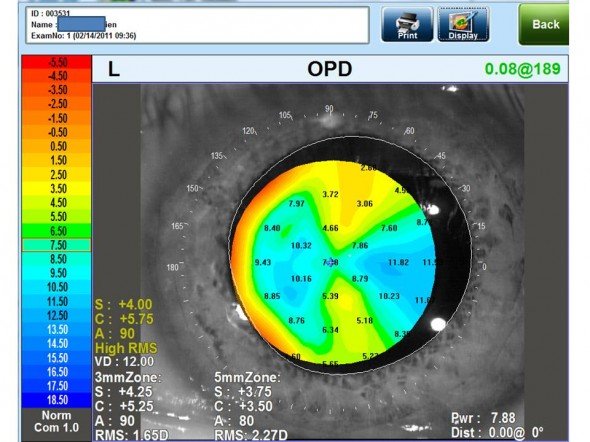The width and height of the screenshot is (590, 442).
Task: Select the 16.50 color scale step
Action: click(56, 372)
